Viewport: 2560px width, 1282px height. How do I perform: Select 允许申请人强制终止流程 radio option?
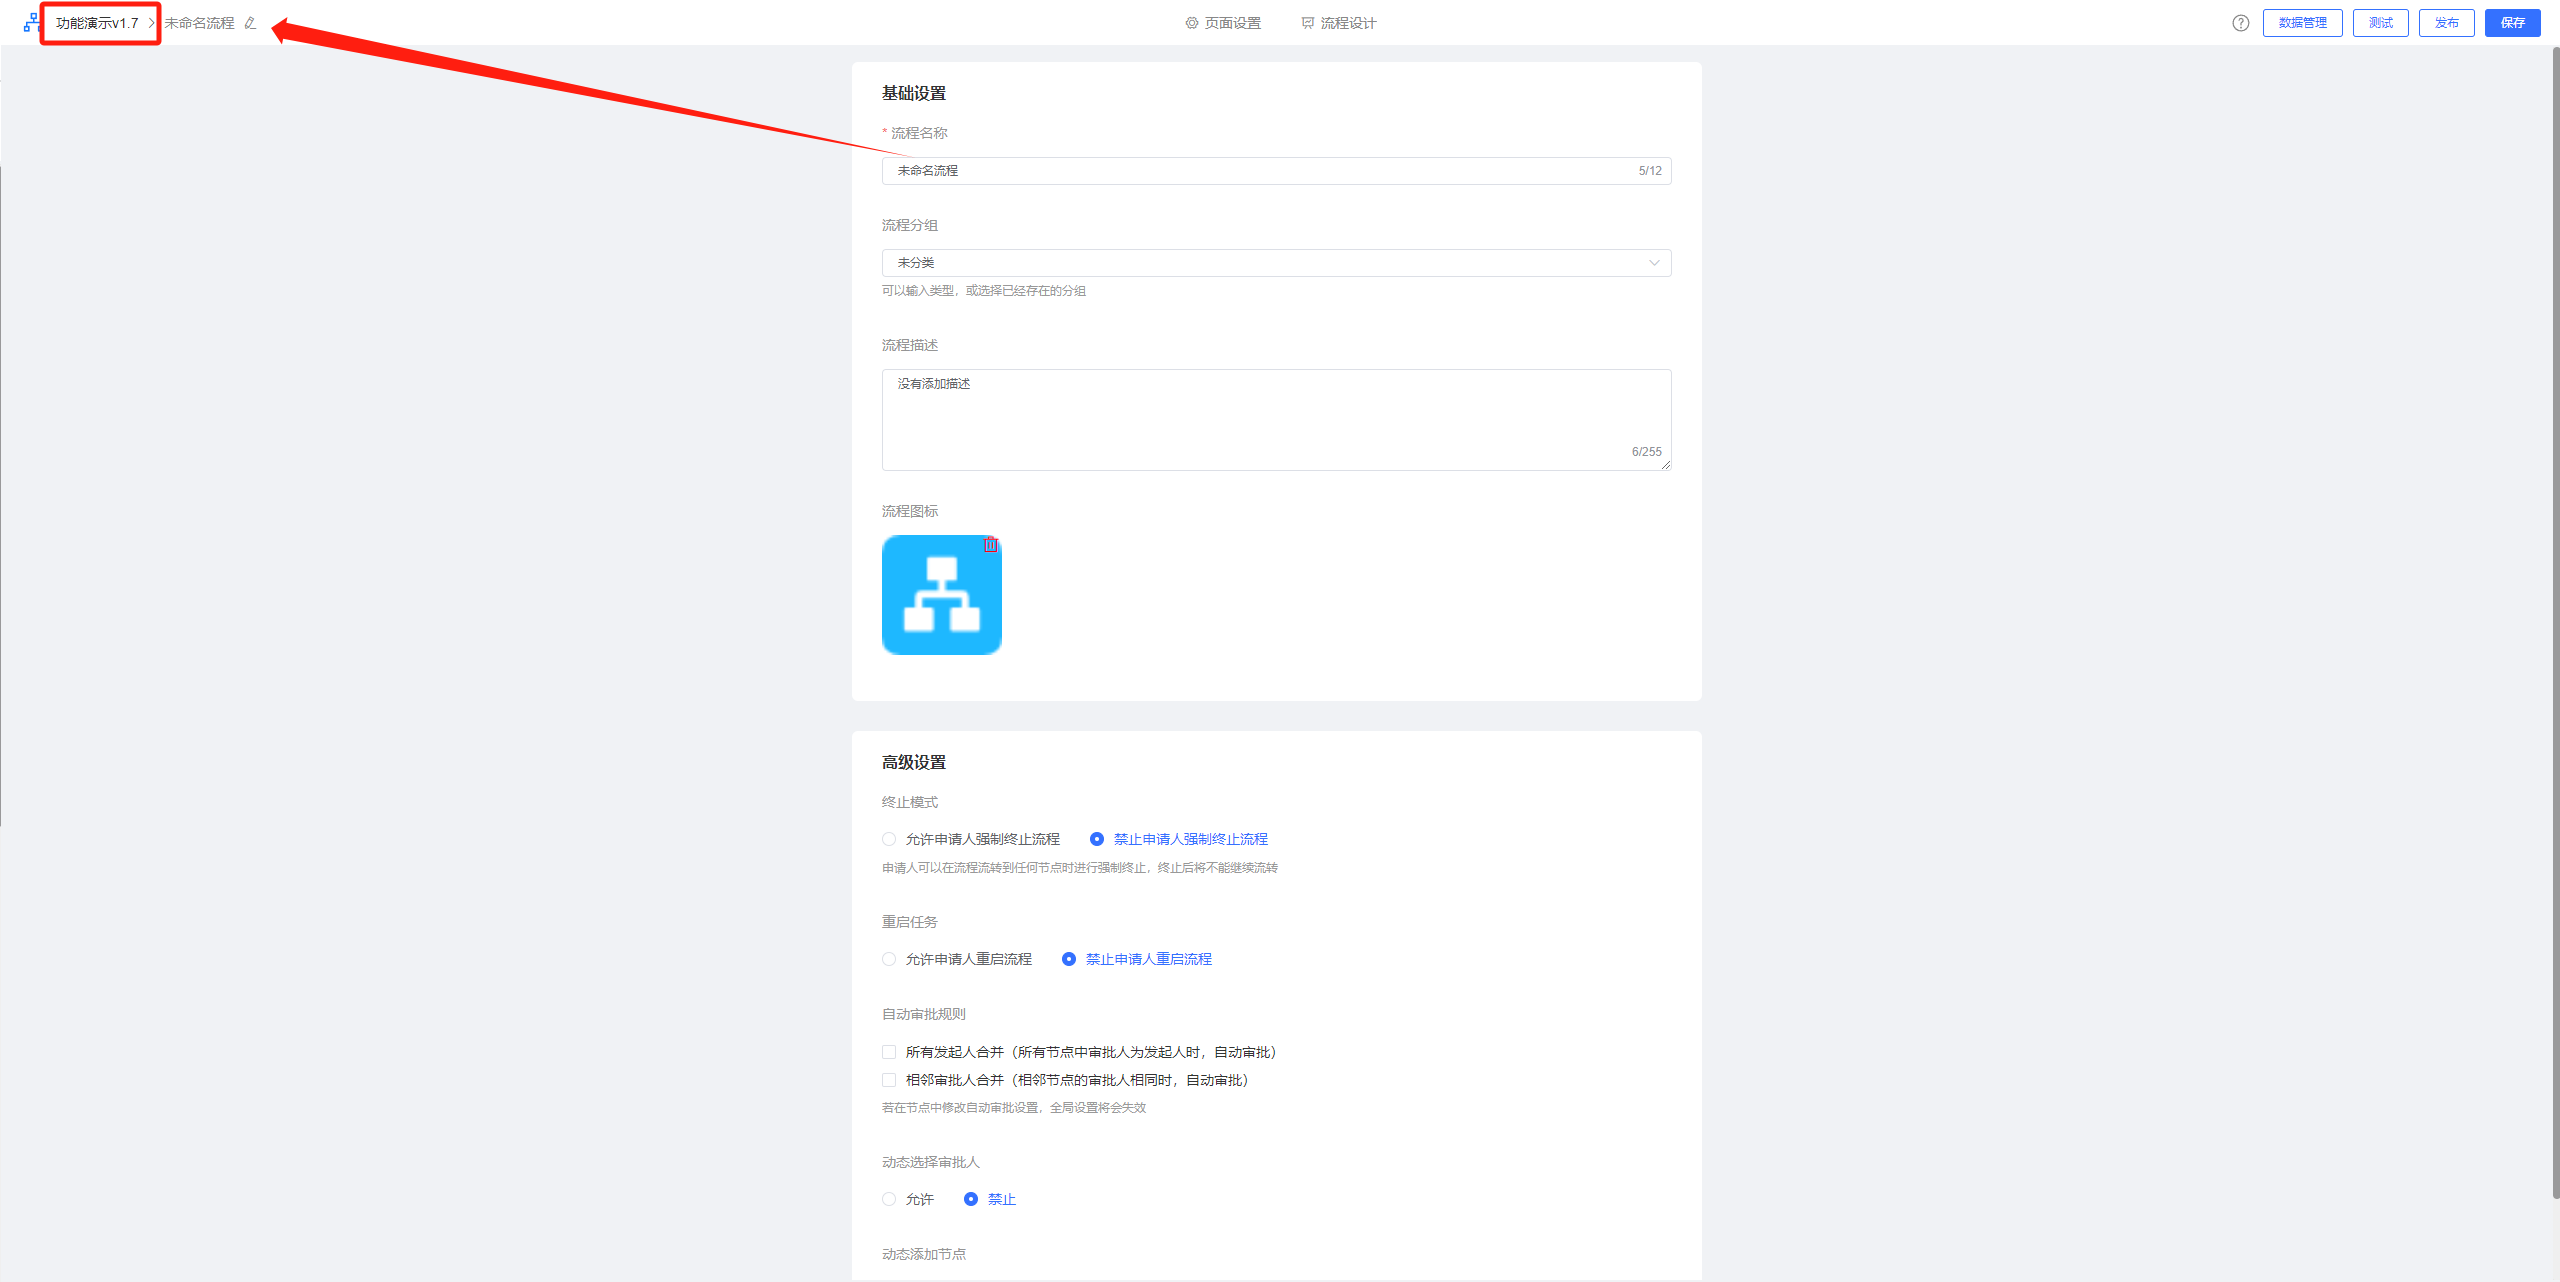pos(889,840)
